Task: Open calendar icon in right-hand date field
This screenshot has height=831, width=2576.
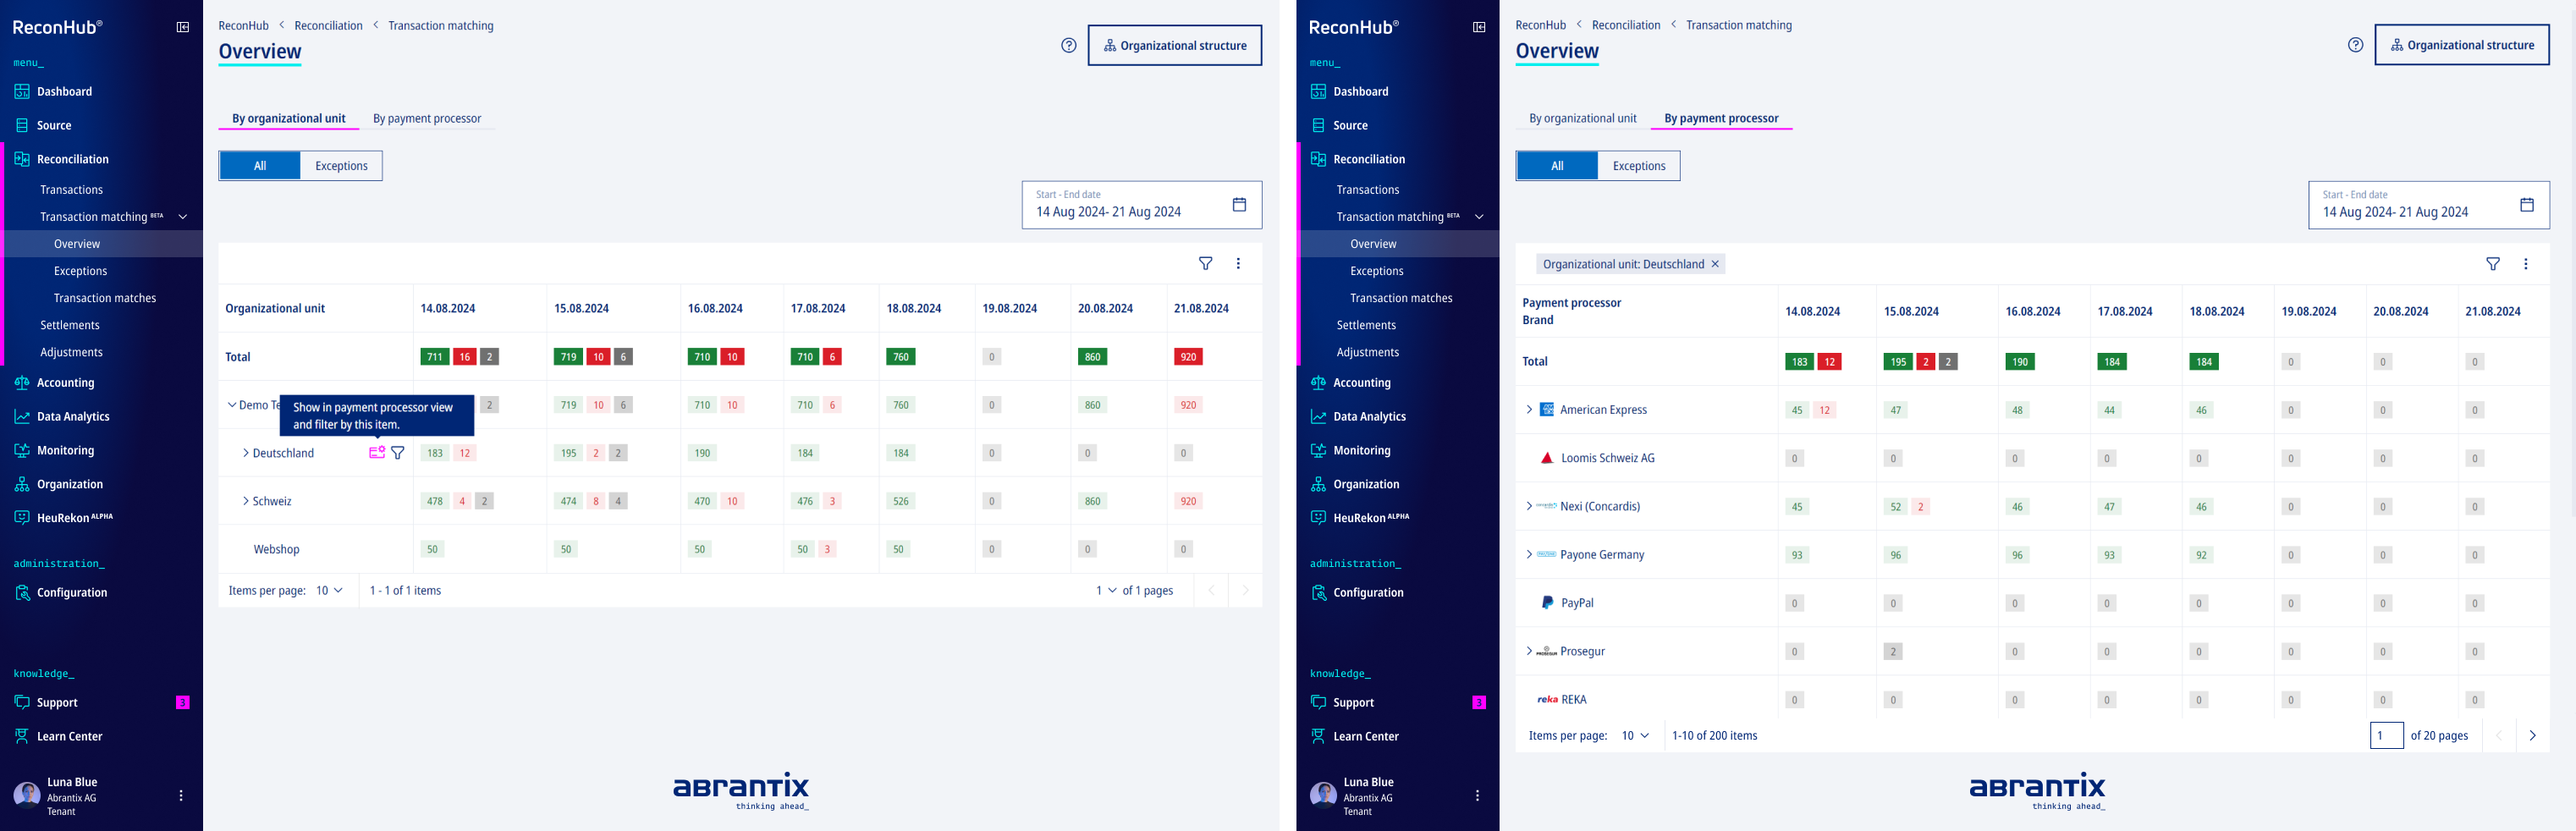Action: tap(2526, 205)
